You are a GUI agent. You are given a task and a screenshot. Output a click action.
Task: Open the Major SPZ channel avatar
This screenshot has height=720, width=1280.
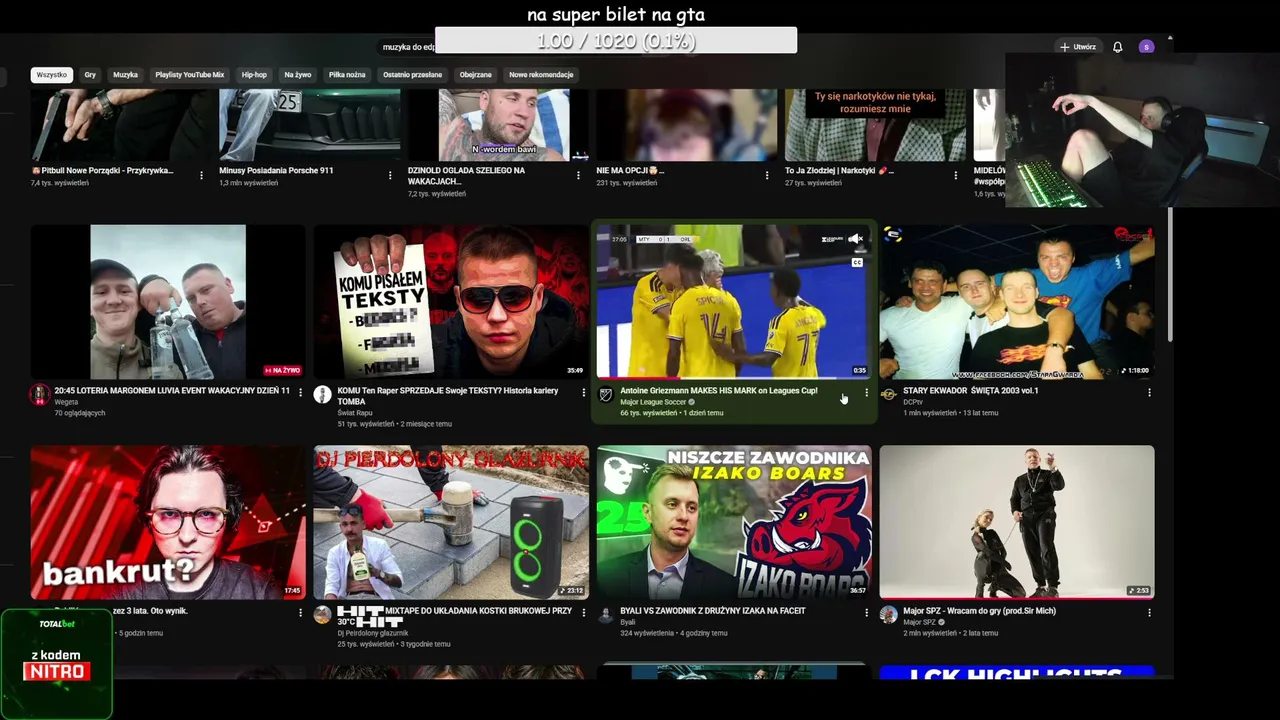click(x=888, y=615)
